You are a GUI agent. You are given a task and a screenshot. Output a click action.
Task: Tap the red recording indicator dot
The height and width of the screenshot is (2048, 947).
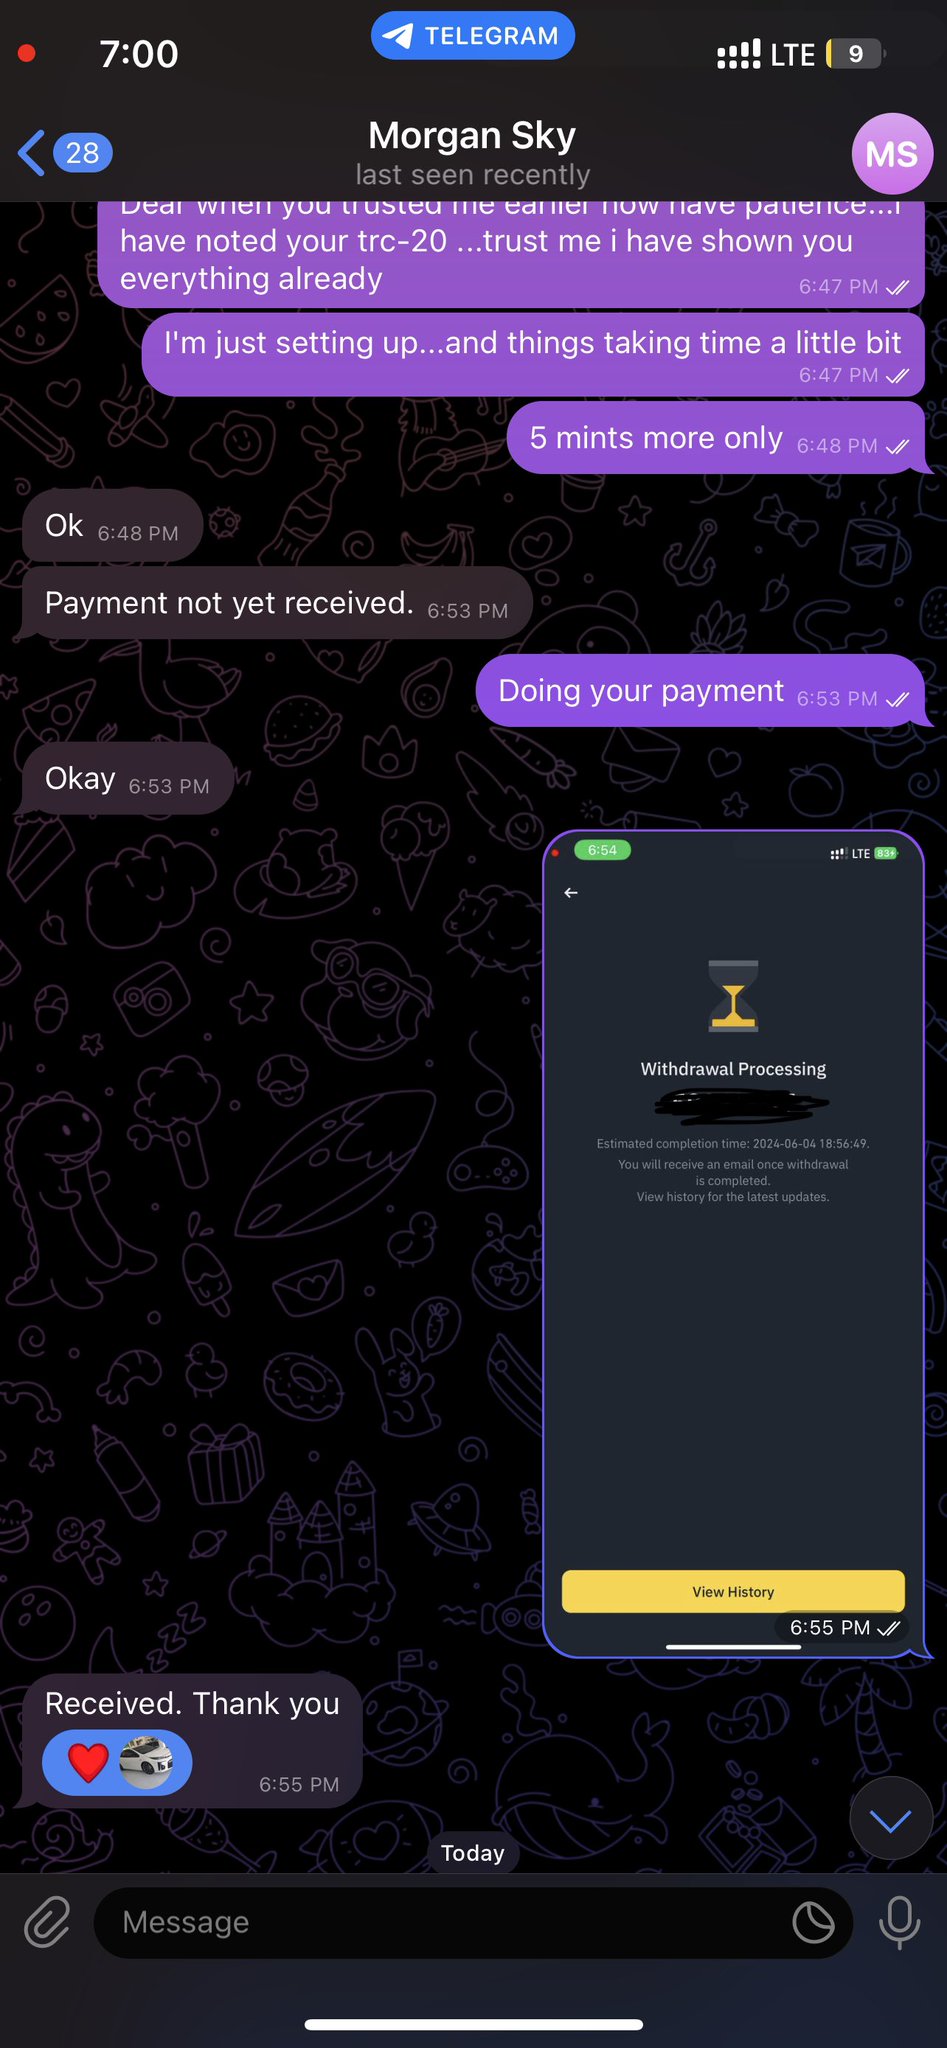pos(27,53)
